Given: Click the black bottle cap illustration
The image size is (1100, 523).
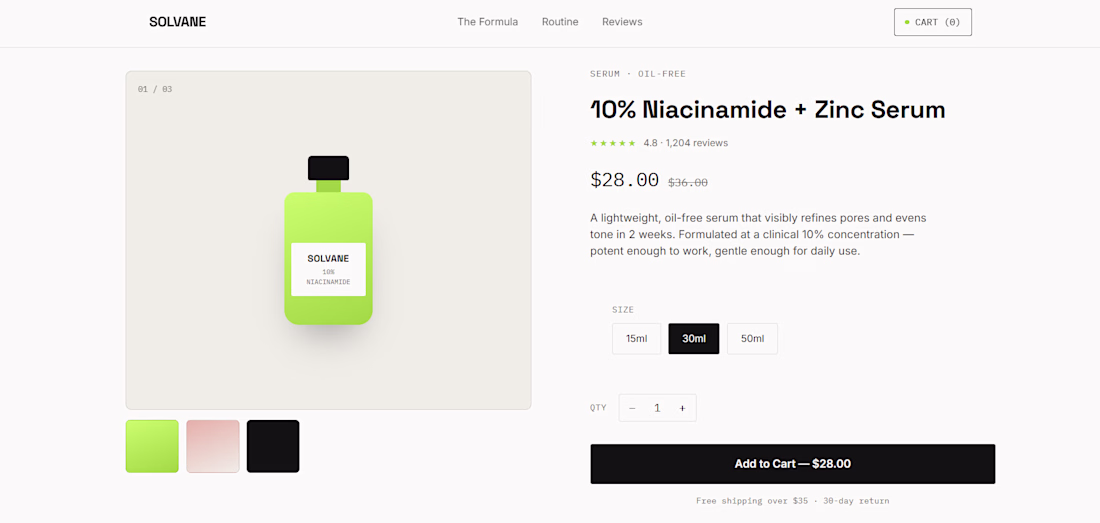Looking at the screenshot, I should pyautogui.click(x=328, y=168).
